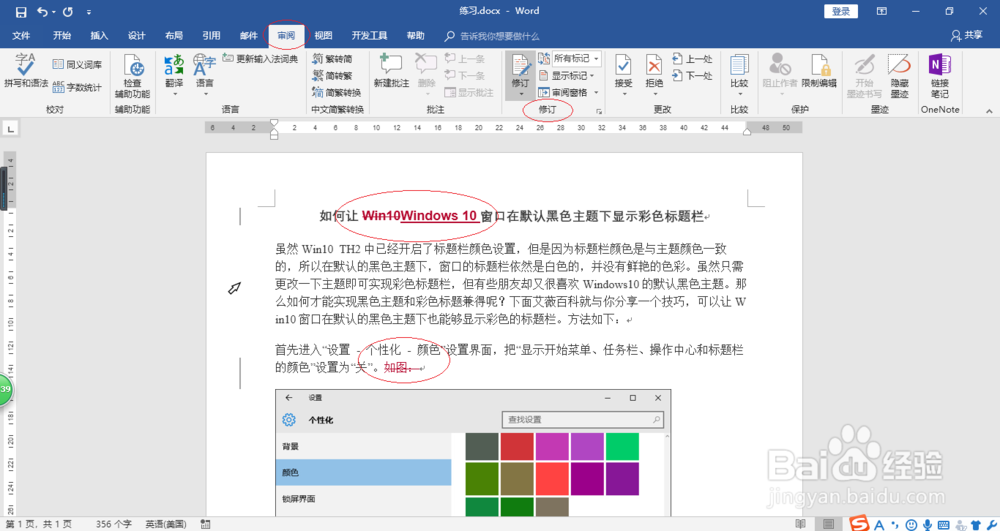The width and height of the screenshot is (1000, 531).
Task: Click the right indent marker on ruler
Action: tap(747, 132)
